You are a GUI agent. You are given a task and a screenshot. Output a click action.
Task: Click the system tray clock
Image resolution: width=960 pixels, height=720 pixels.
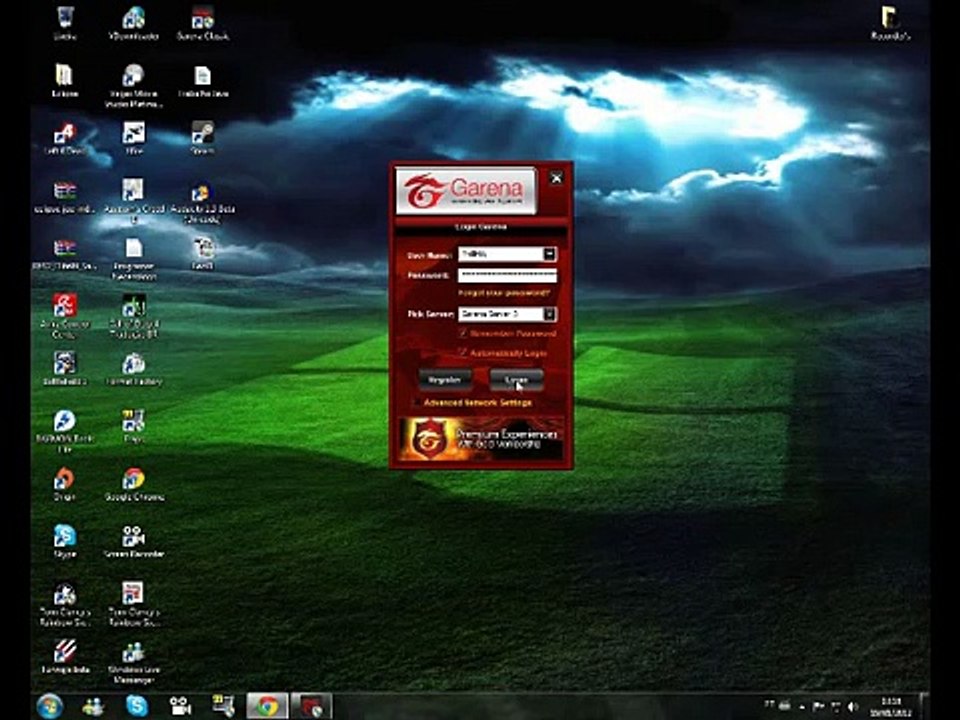[x=891, y=707]
